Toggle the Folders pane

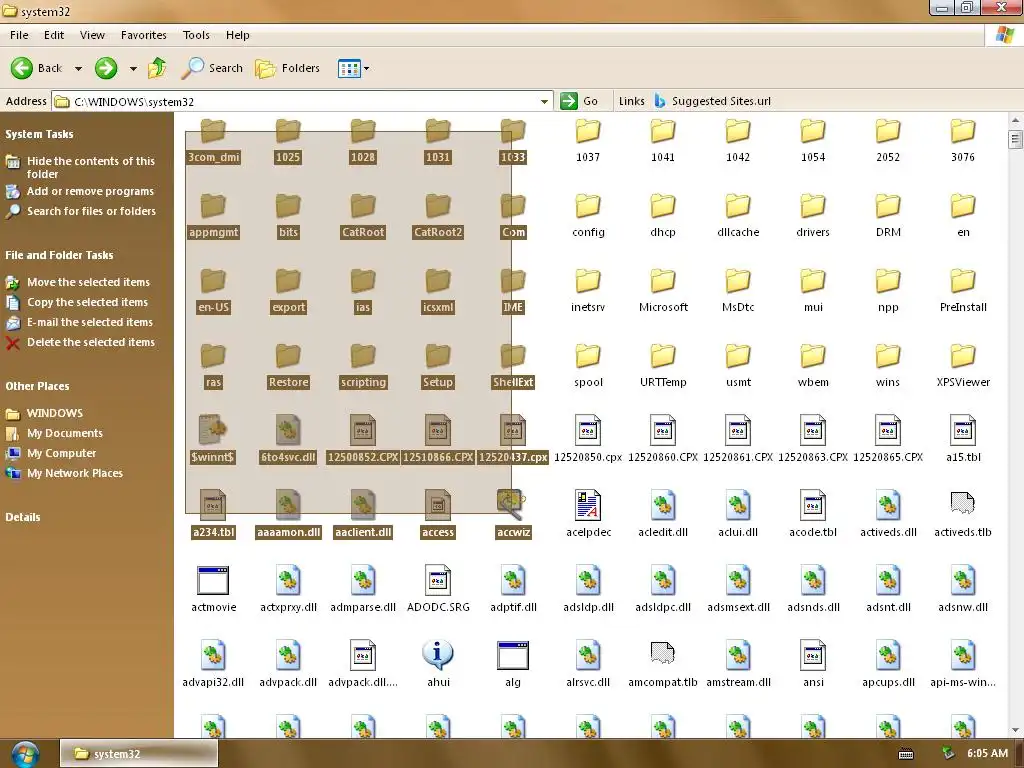click(x=287, y=68)
